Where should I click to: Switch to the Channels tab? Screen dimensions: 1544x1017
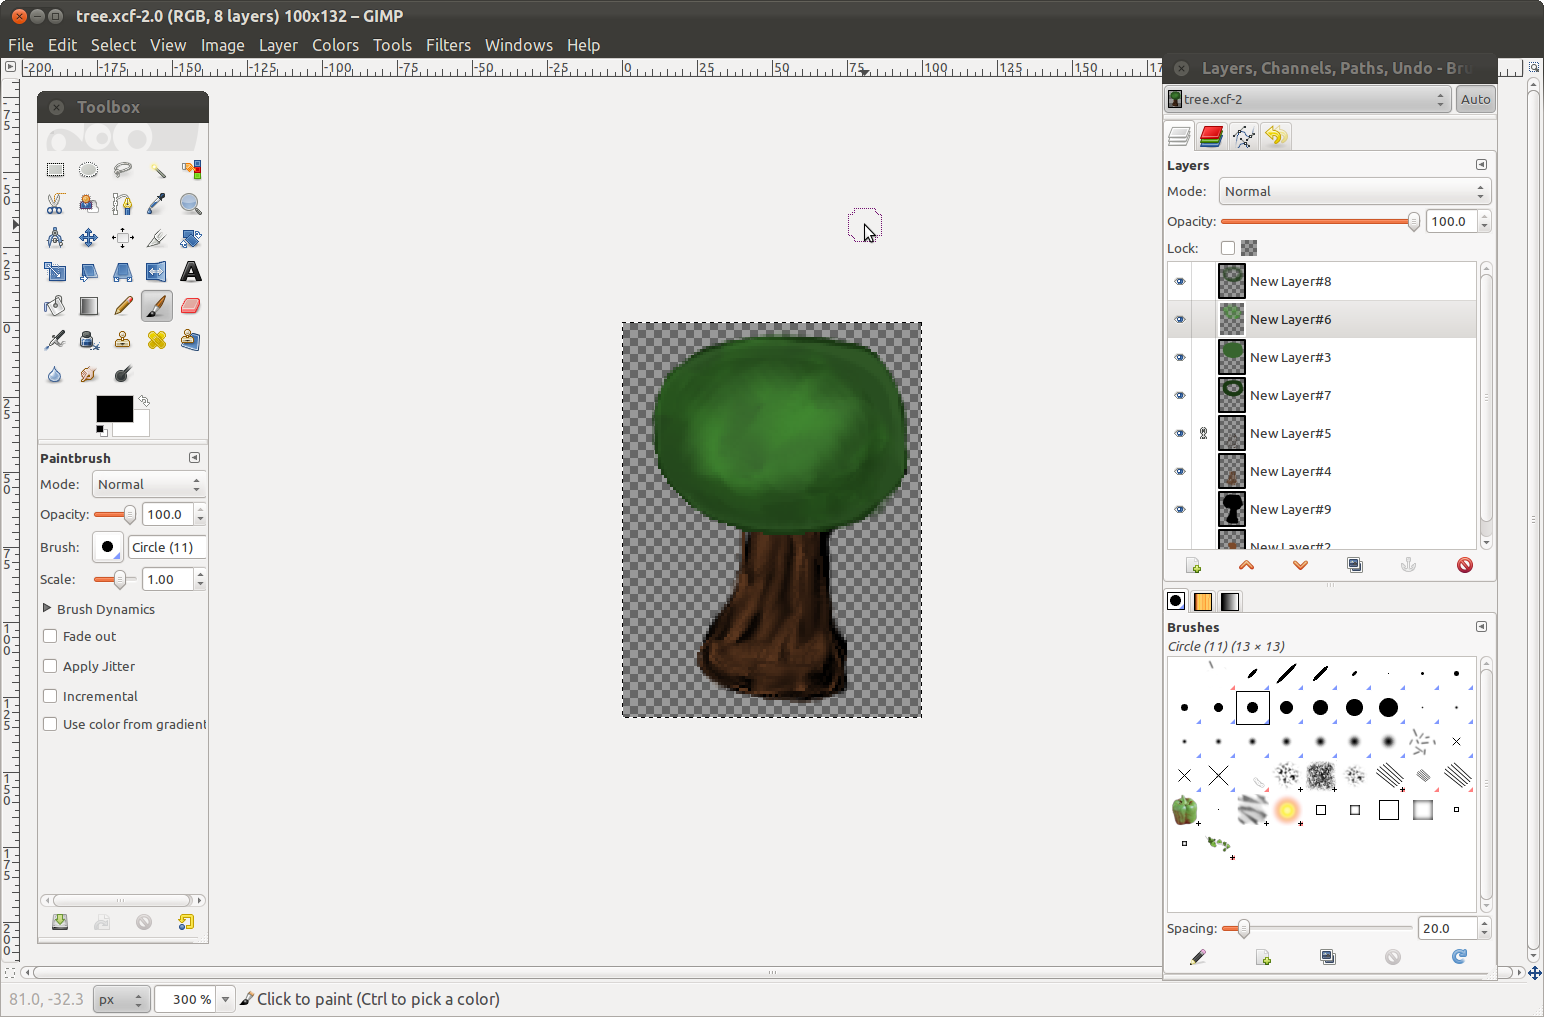[1211, 136]
